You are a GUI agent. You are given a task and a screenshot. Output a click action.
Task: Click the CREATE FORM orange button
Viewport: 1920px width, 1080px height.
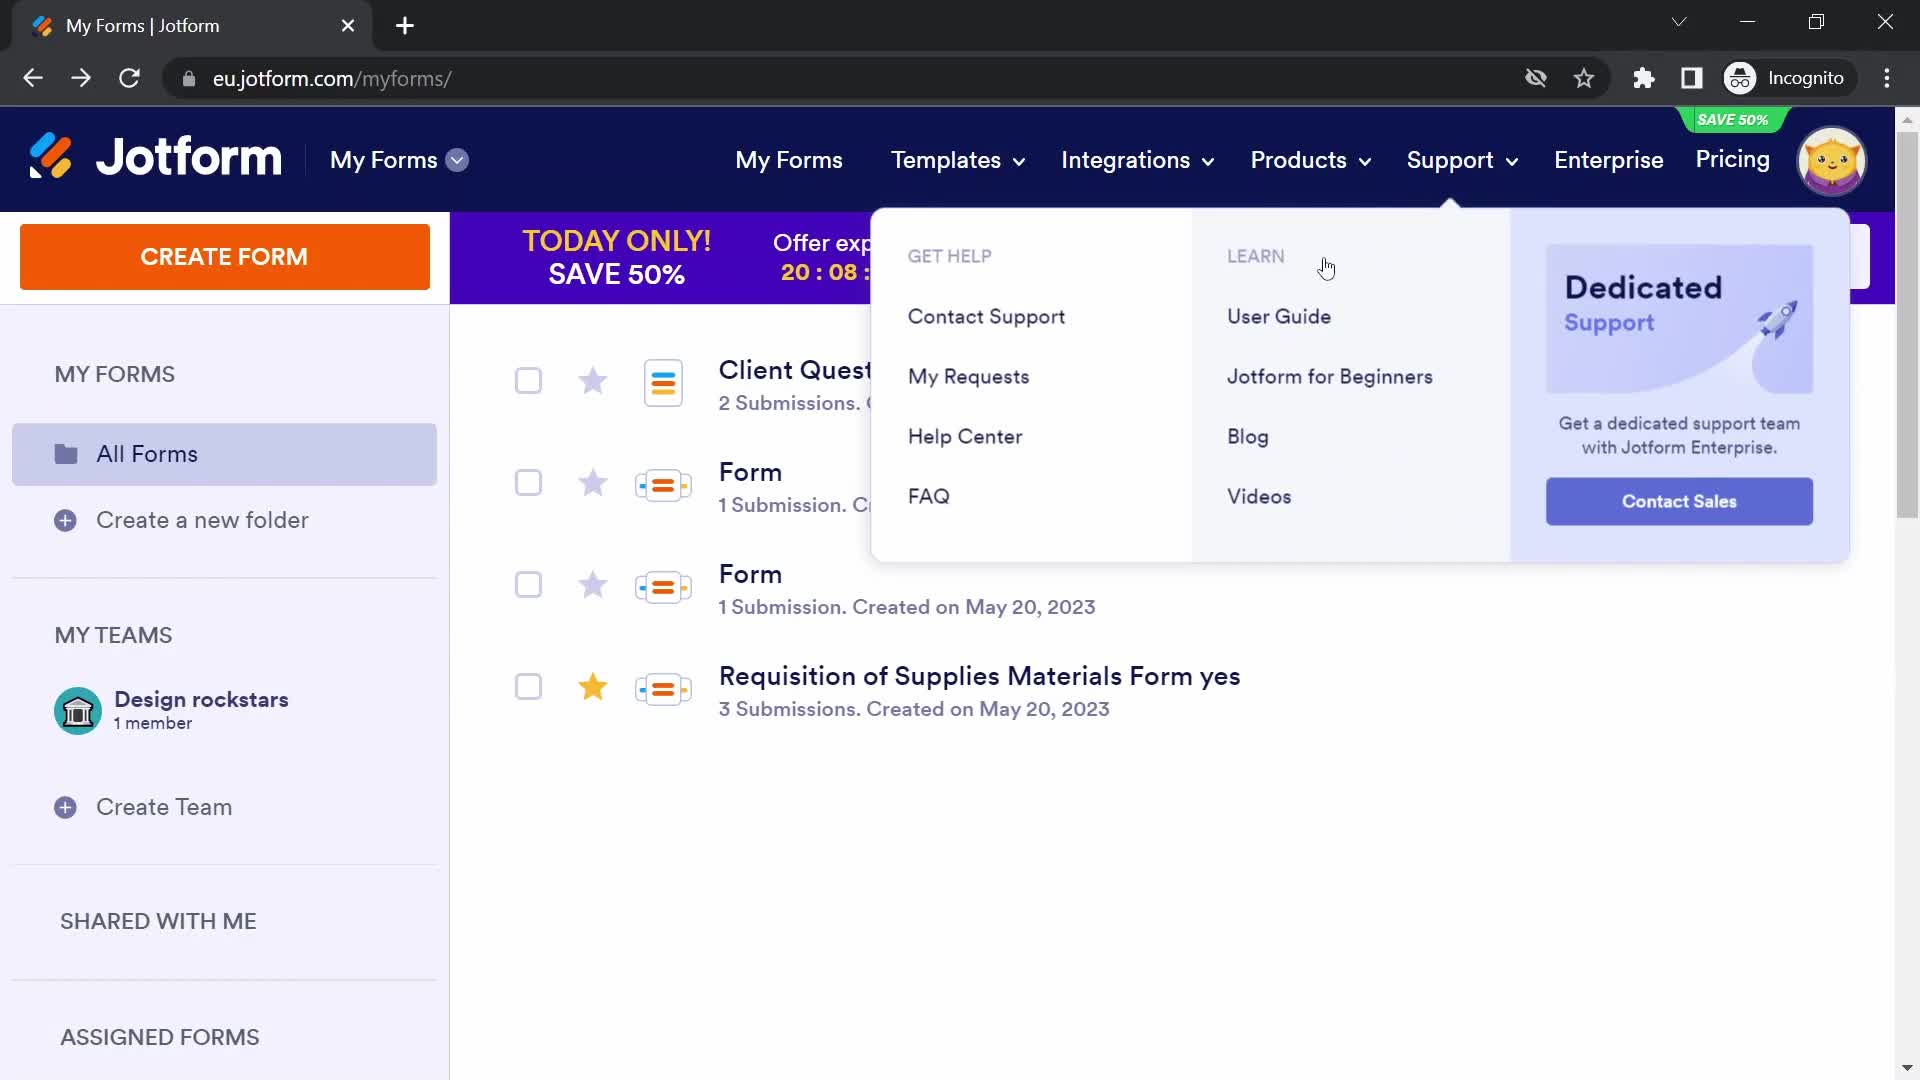[223, 256]
